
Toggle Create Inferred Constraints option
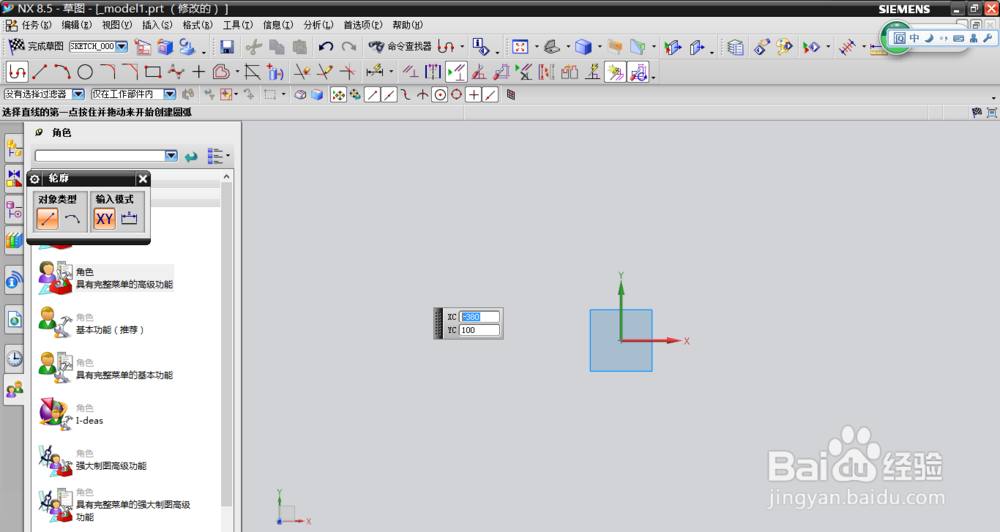coord(615,72)
